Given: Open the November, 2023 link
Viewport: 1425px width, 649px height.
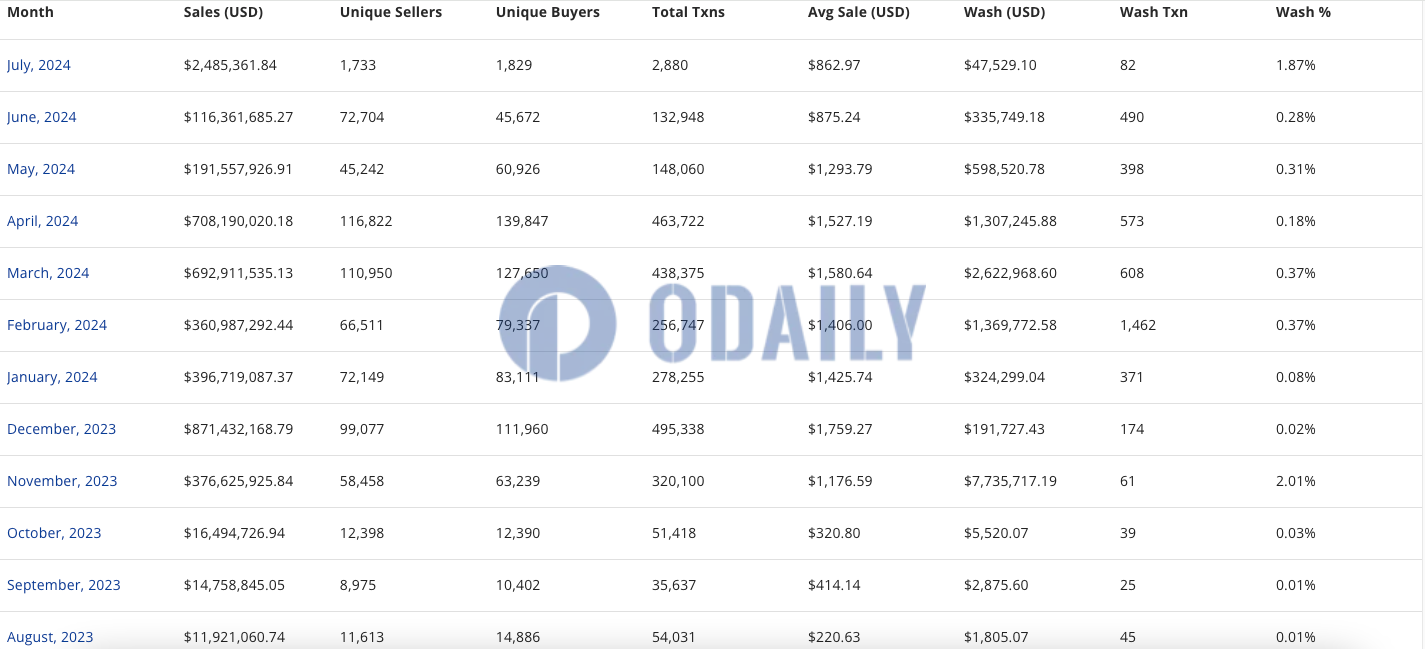Looking at the screenshot, I should pyautogui.click(x=62, y=481).
